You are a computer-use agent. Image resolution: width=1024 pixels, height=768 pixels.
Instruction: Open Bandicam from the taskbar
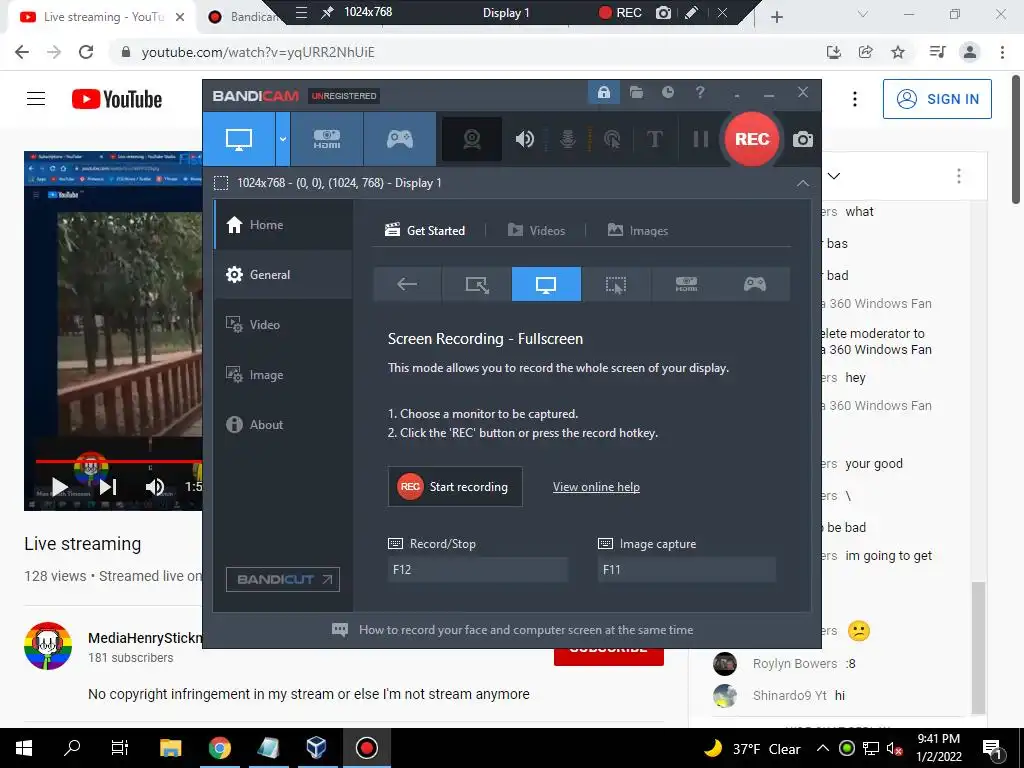[366, 748]
